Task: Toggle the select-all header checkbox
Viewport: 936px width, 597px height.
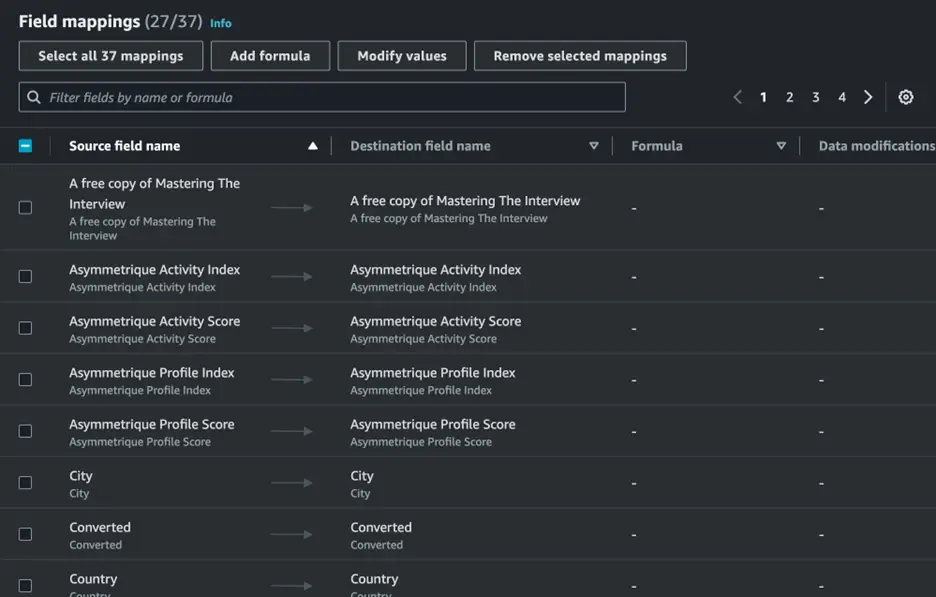Action: point(26,146)
